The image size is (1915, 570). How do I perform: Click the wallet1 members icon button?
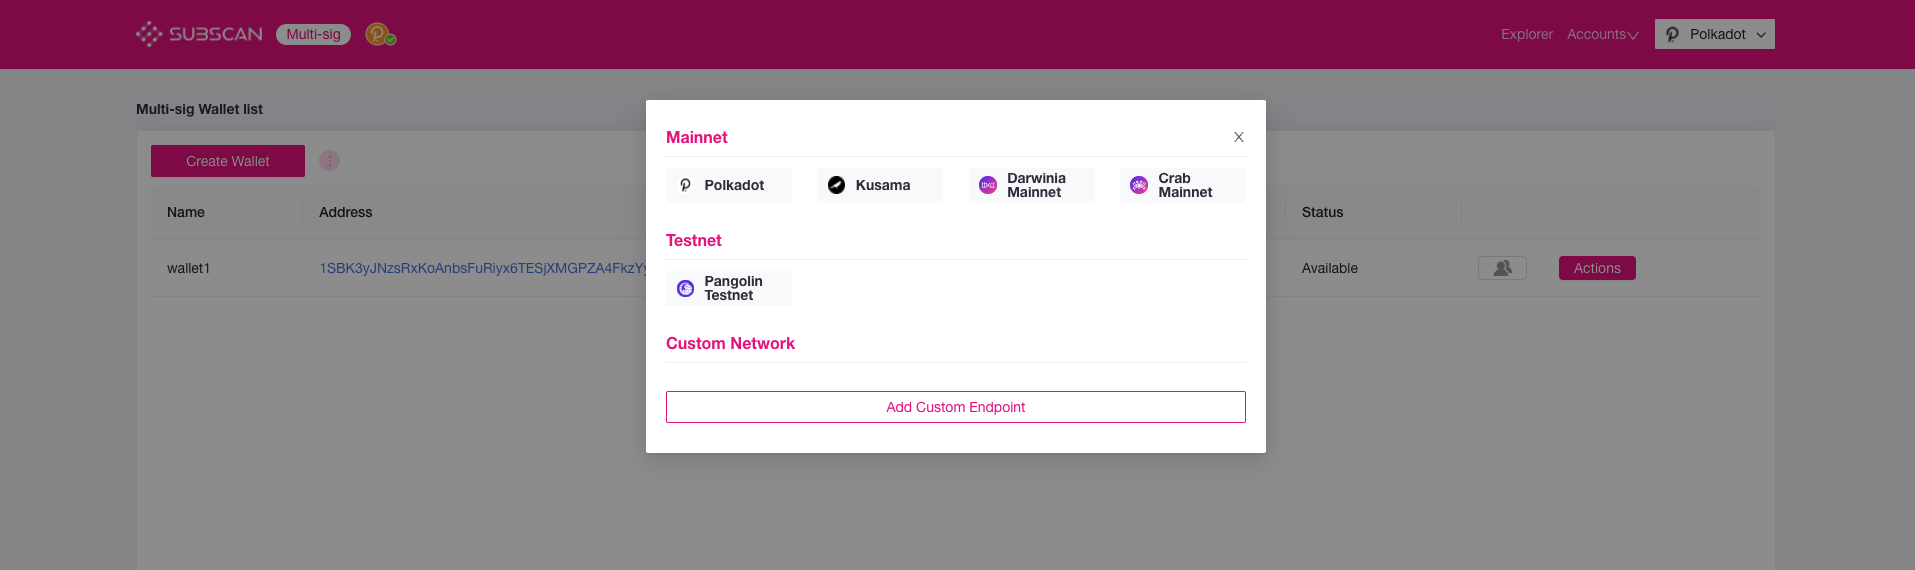[1502, 268]
